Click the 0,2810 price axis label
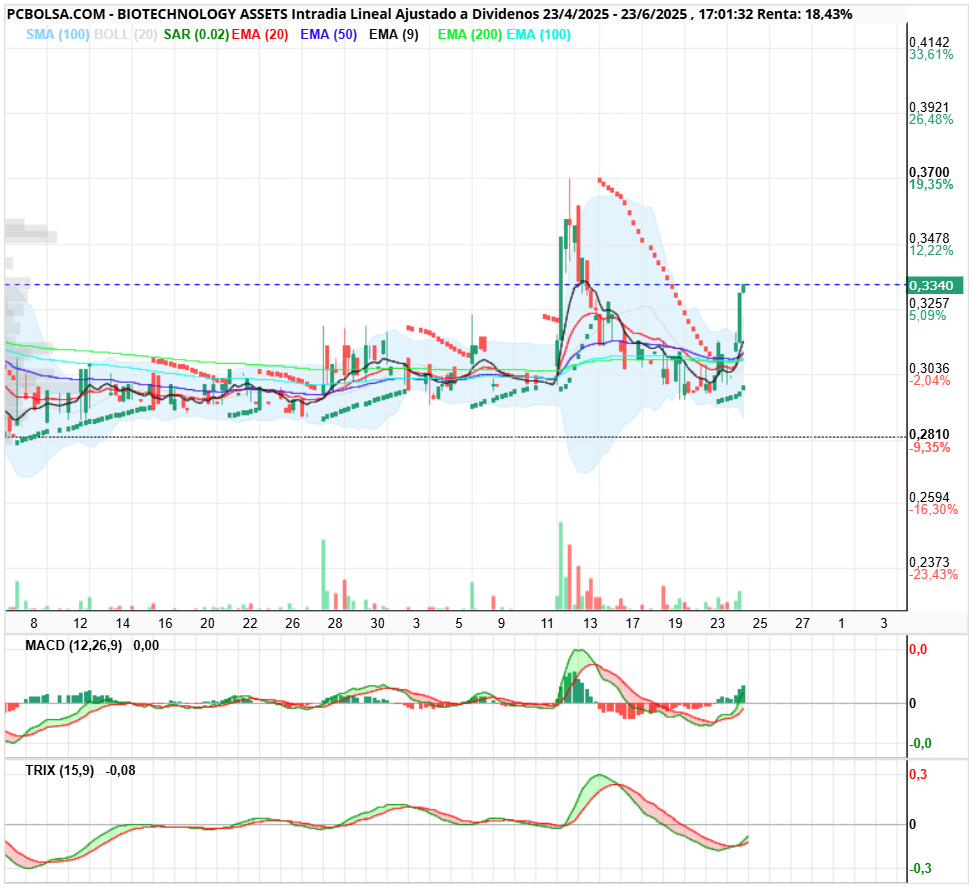Viewport: 973px width, 888px height. [x=929, y=434]
